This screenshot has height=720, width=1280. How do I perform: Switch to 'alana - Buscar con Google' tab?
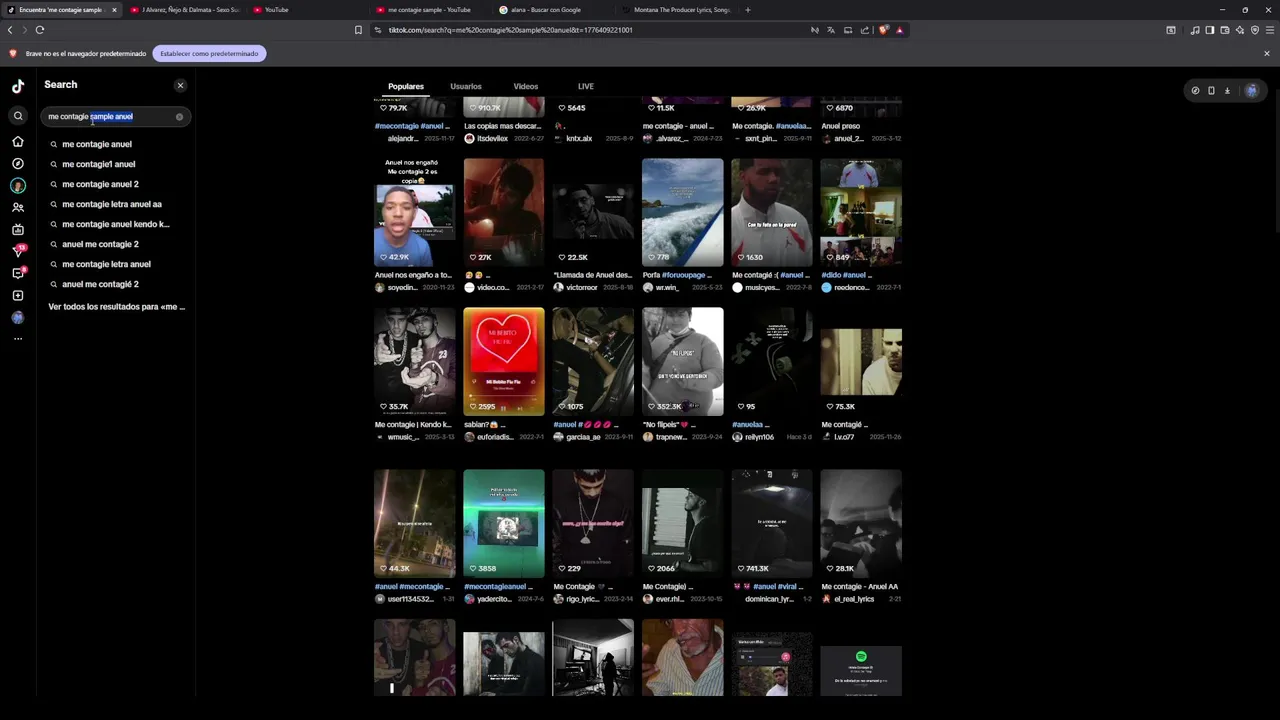tap(546, 10)
